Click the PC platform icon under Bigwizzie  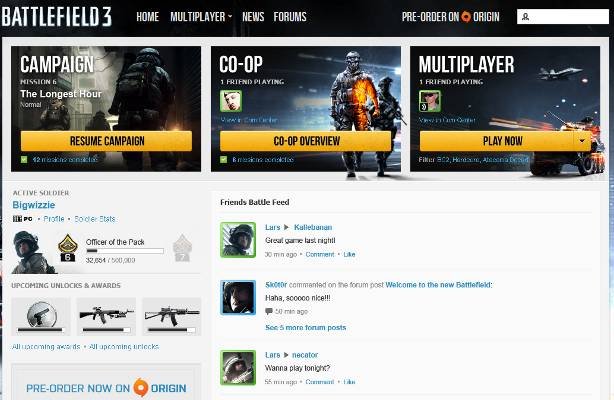(22, 219)
